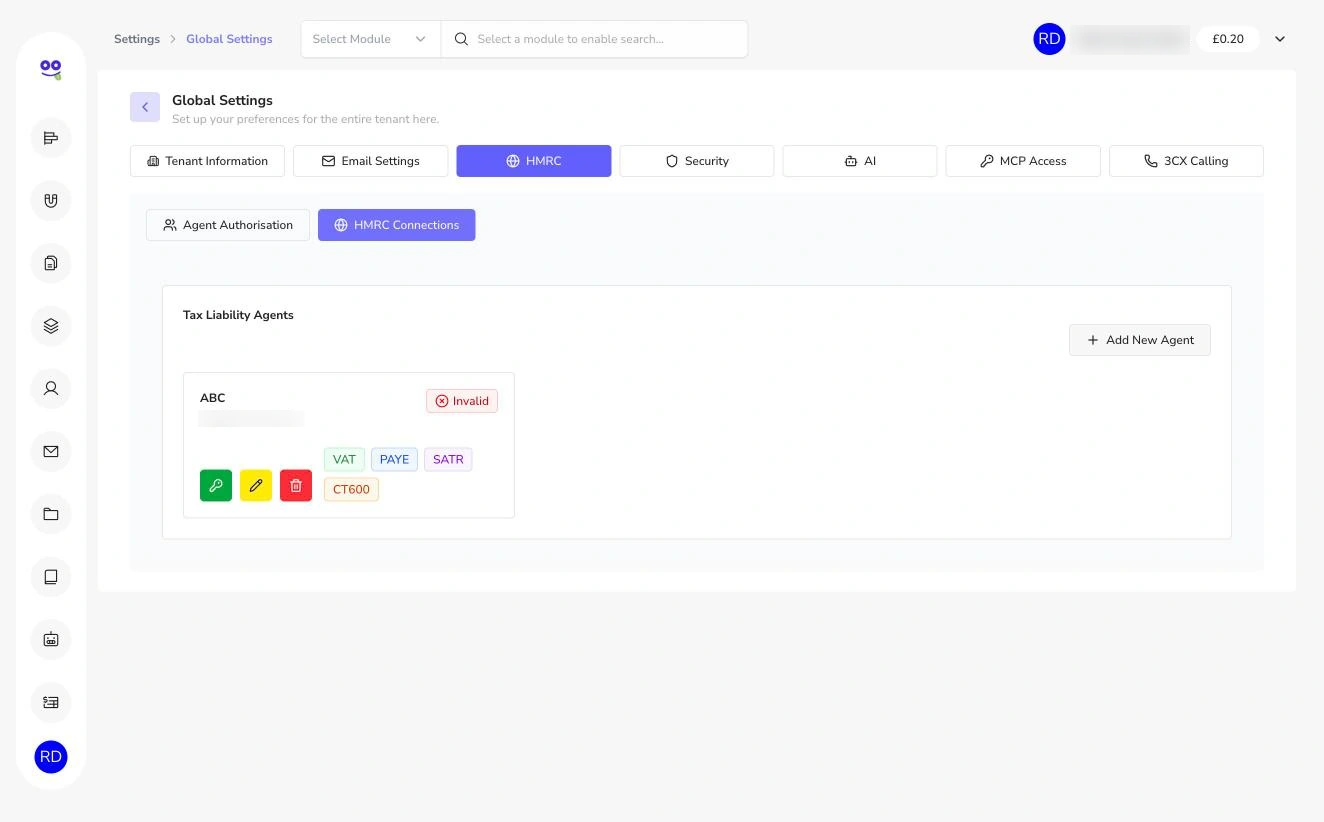Open the Security tab
Image resolution: width=1324 pixels, height=822 pixels.
point(697,161)
